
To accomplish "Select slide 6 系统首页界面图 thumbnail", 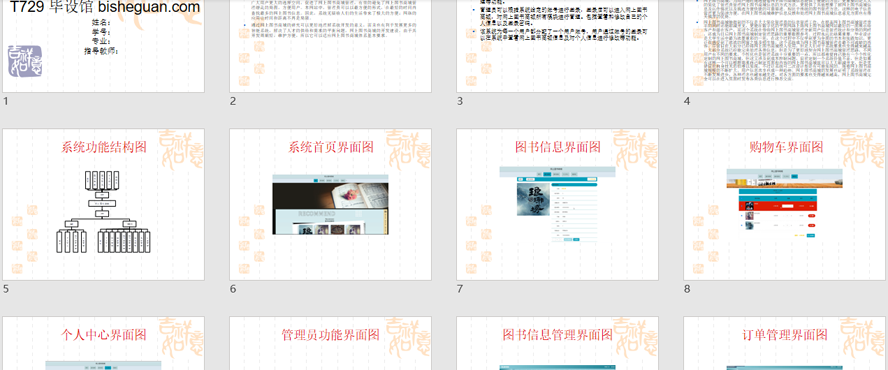I will (330, 204).
